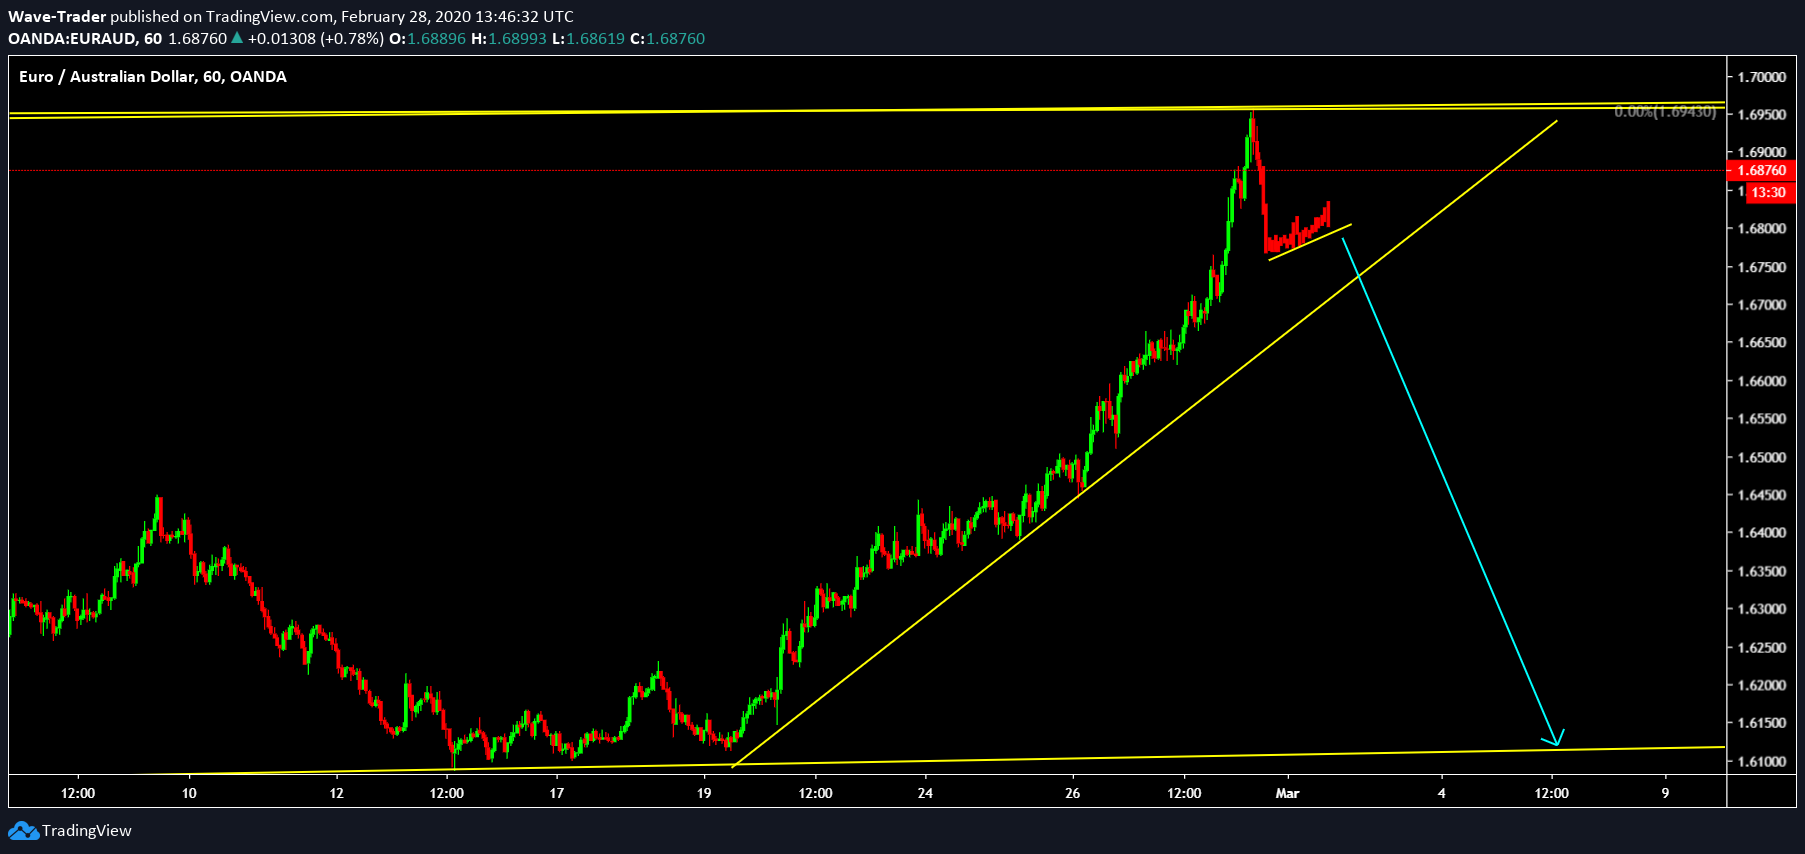Image resolution: width=1805 pixels, height=854 pixels.
Task: Click the close value C:1.68760 in header
Action: tap(667, 38)
